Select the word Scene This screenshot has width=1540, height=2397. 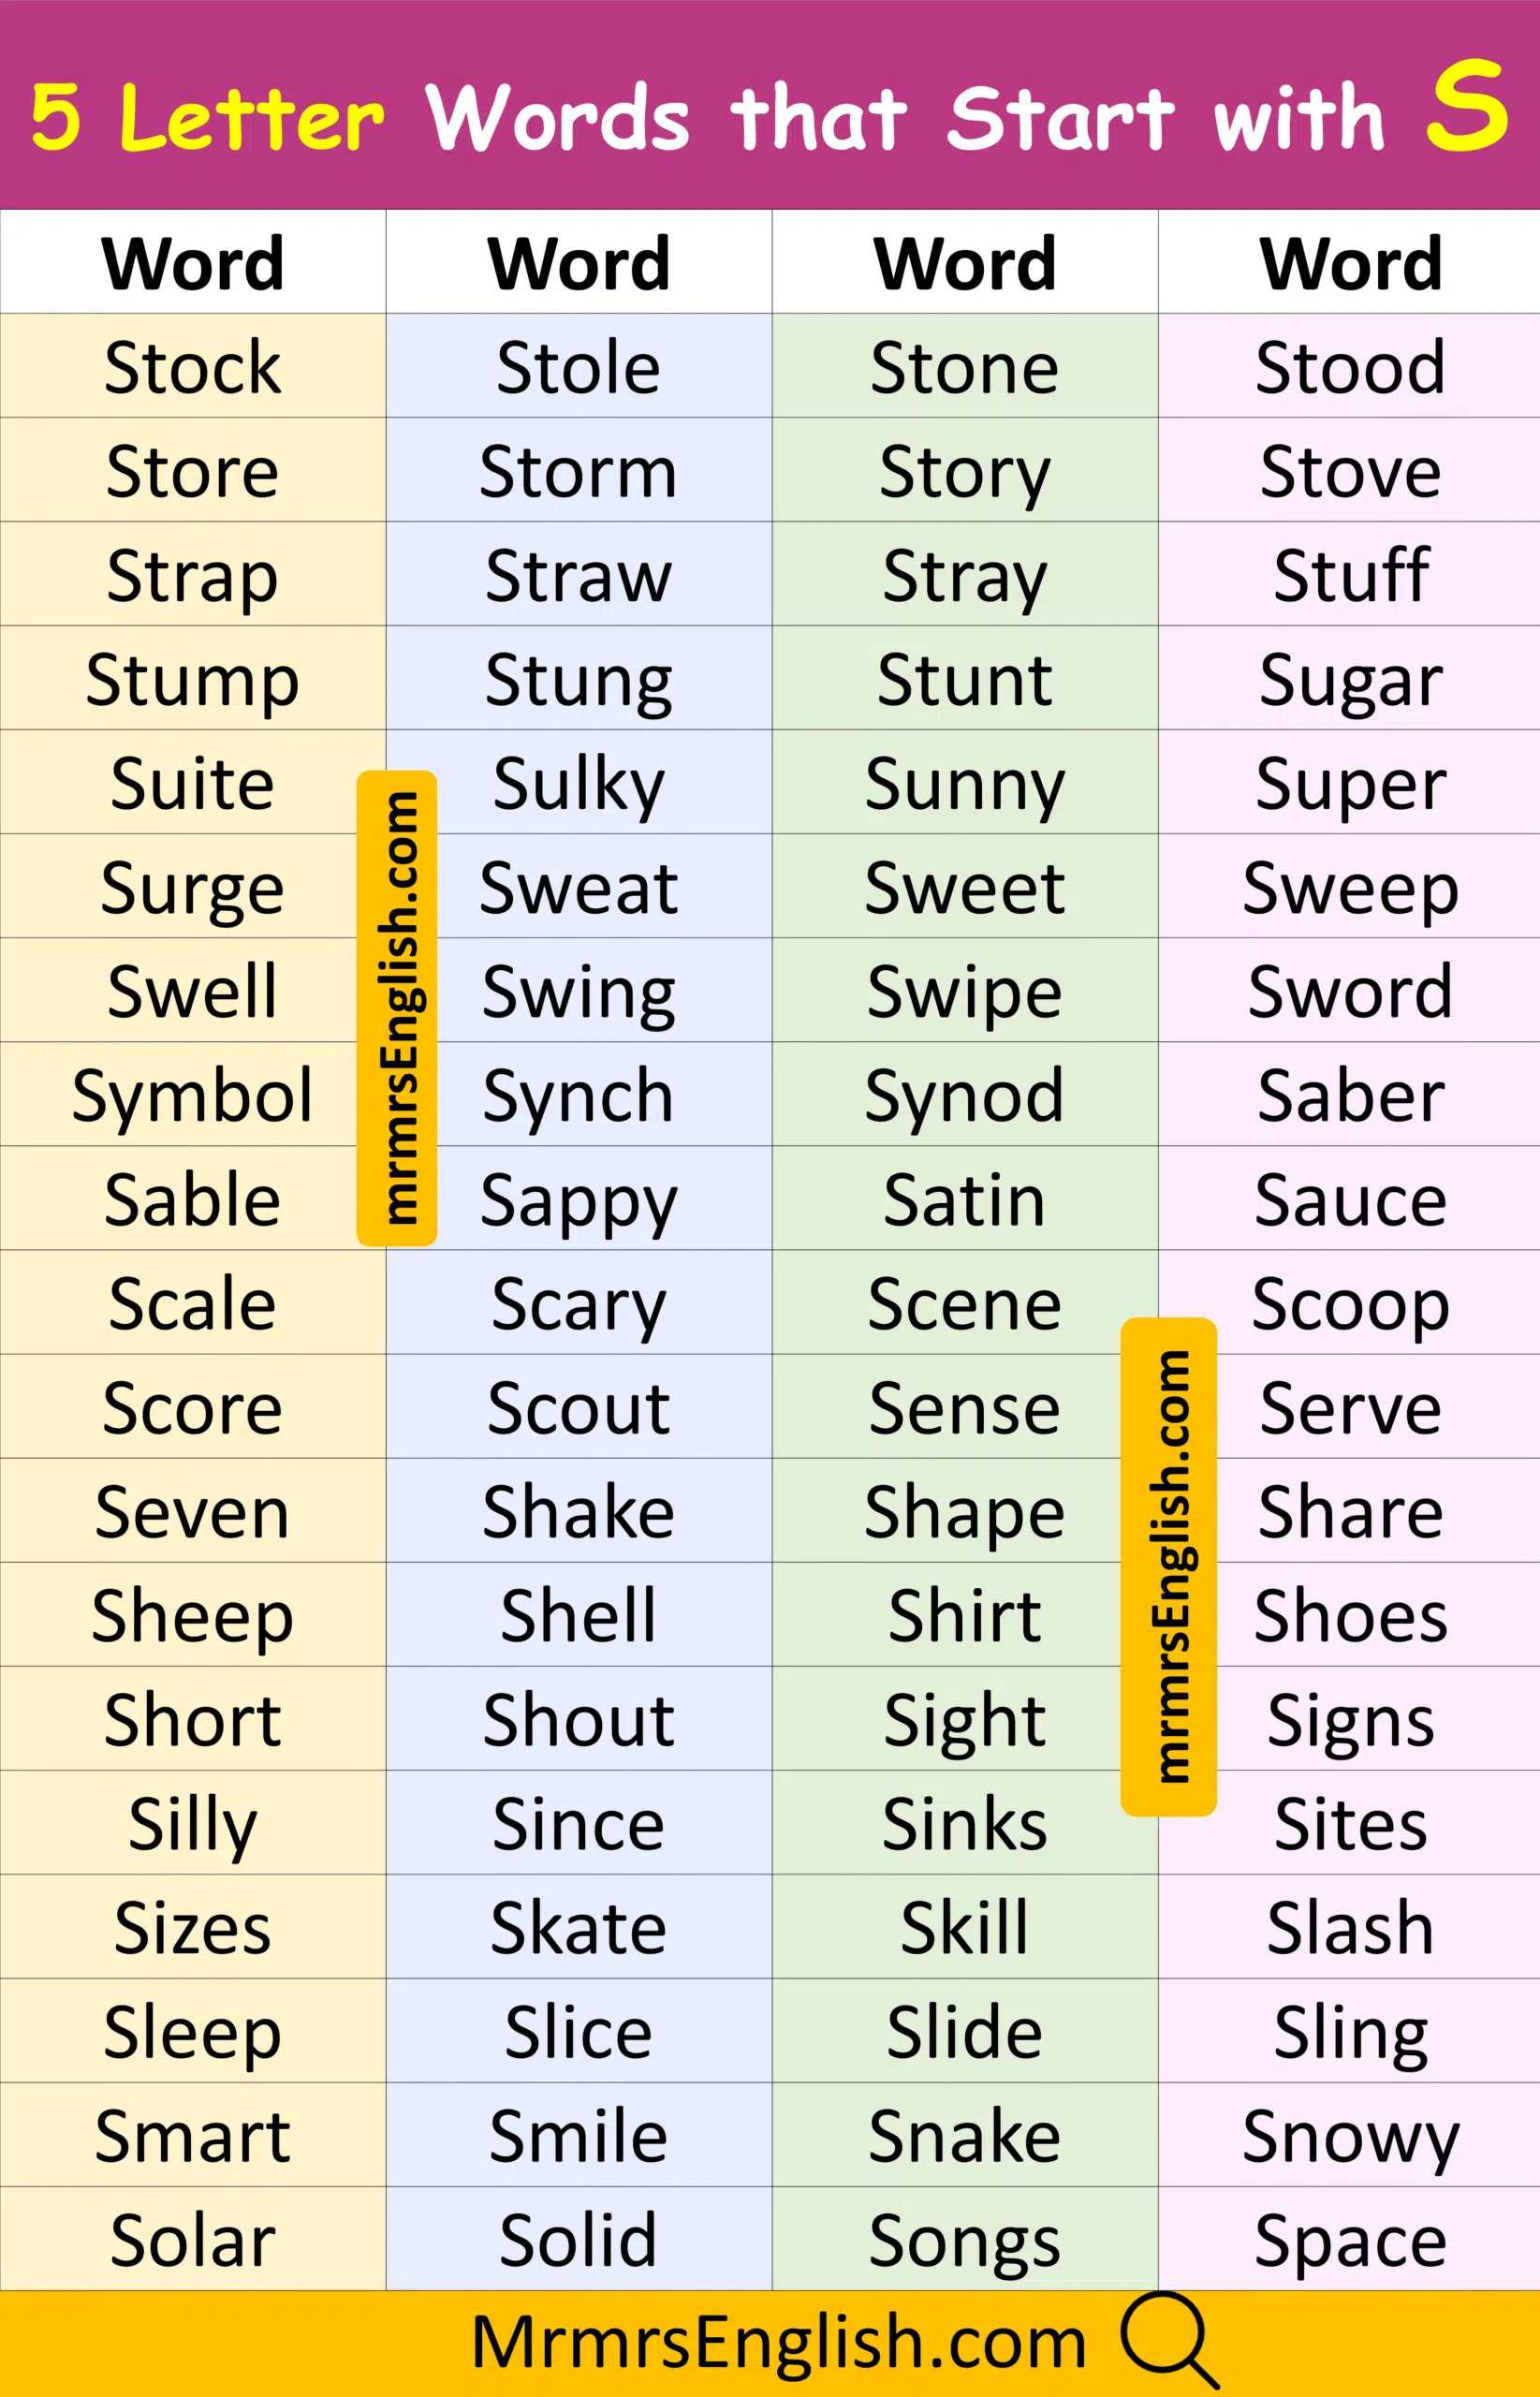(965, 1304)
